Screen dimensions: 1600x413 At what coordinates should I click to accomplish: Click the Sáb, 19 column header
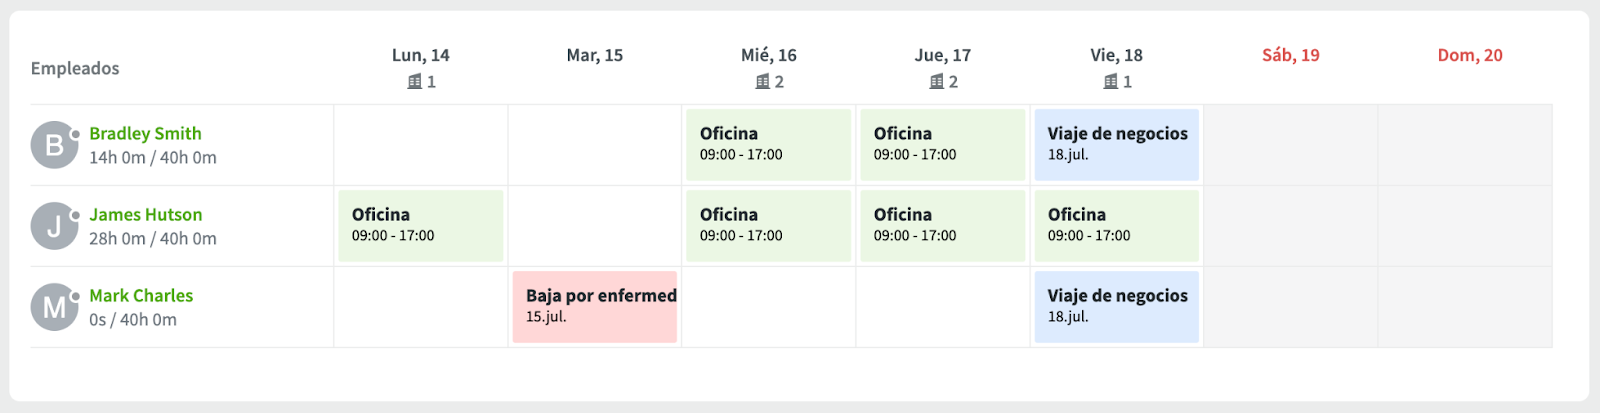pyautogui.click(x=1290, y=56)
